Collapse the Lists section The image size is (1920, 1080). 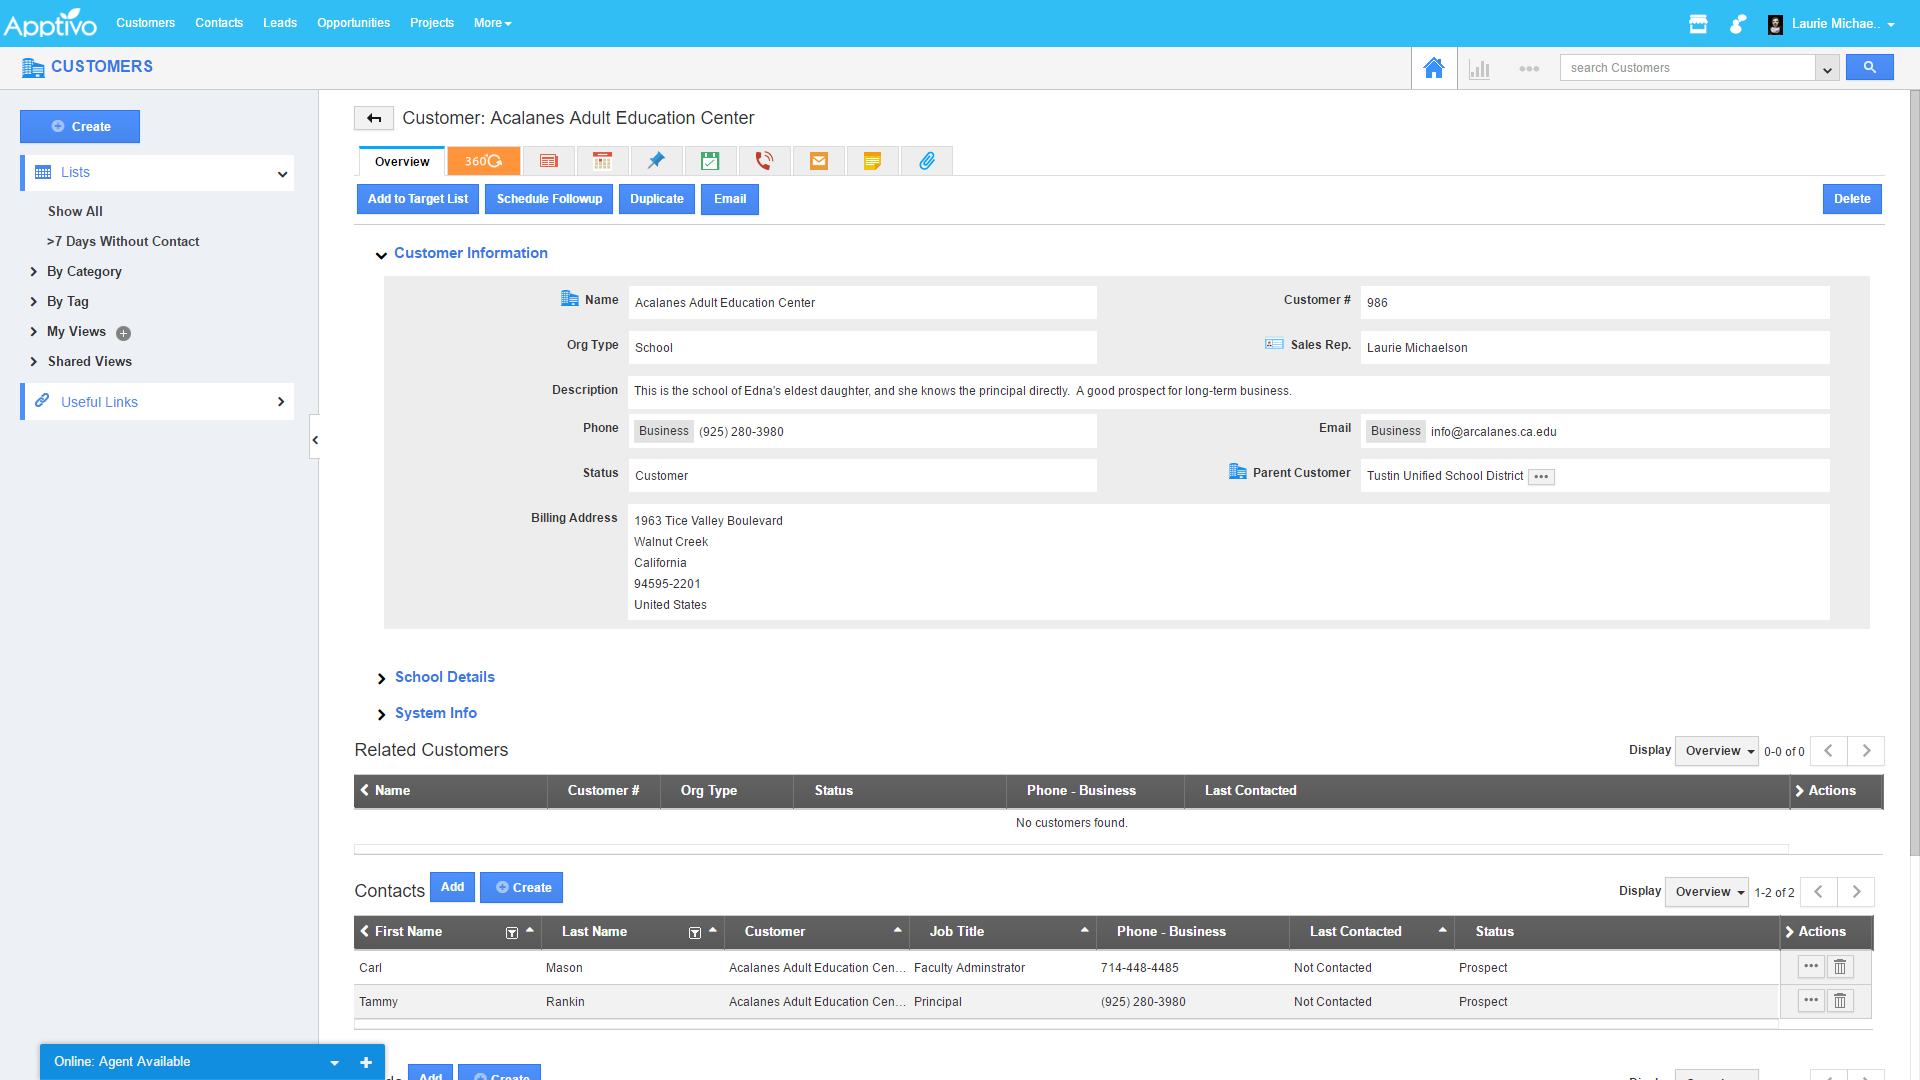coord(282,174)
